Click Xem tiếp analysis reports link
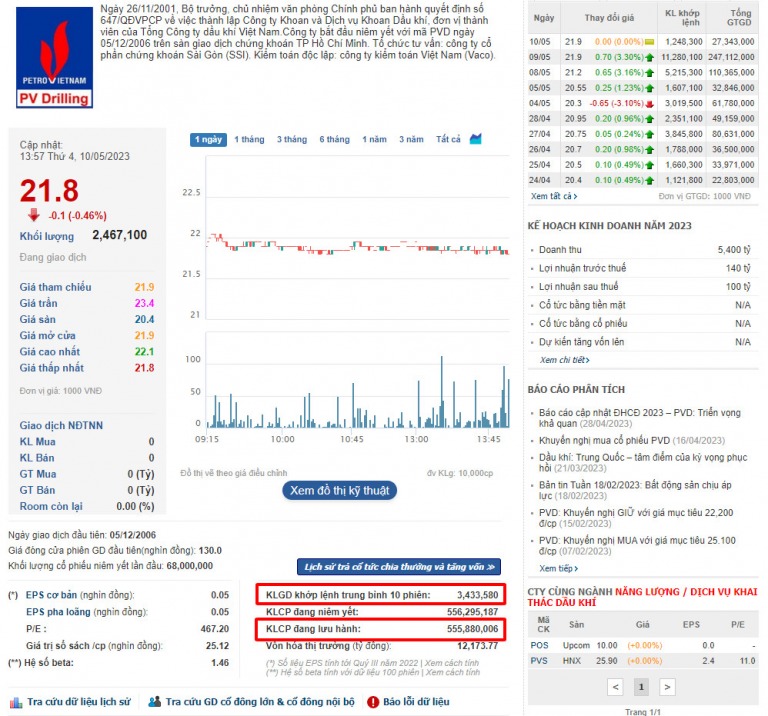Screen dimensions: 768x716 tap(558, 569)
